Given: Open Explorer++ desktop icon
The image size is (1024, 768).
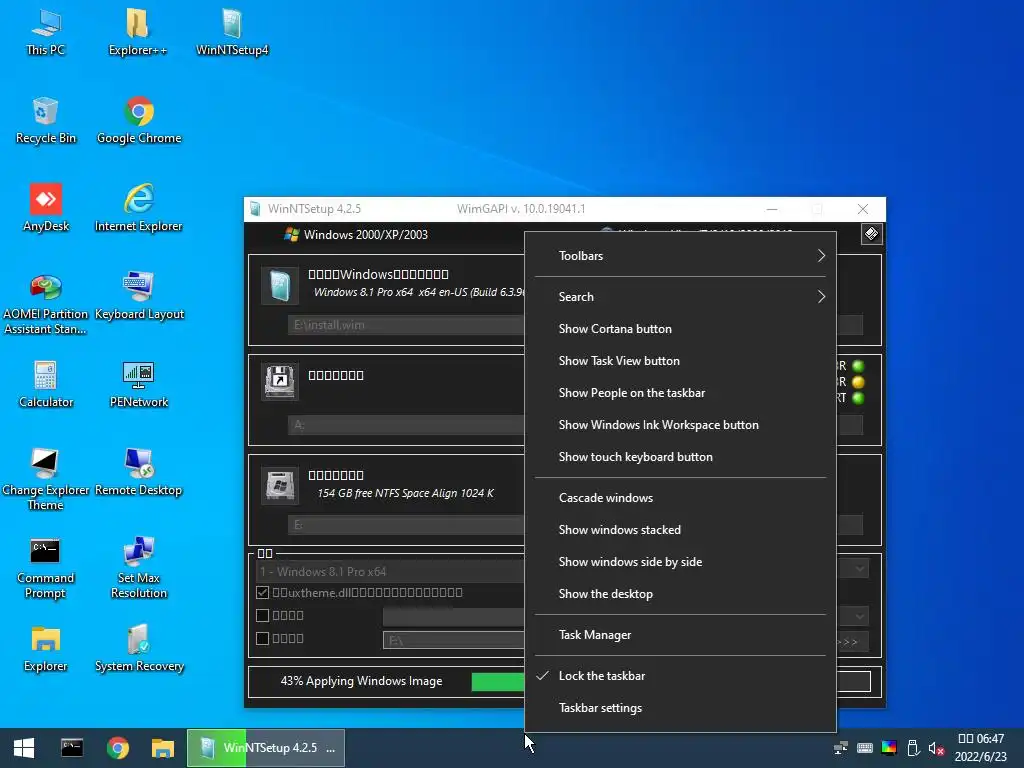Looking at the screenshot, I should click(x=138, y=33).
